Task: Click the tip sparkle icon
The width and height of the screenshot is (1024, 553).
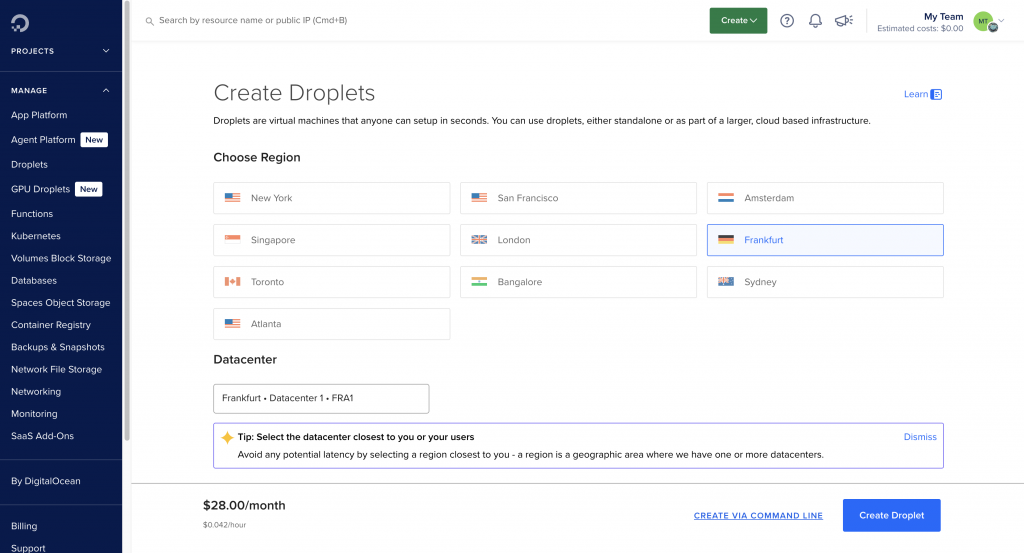Action: [227, 437]
